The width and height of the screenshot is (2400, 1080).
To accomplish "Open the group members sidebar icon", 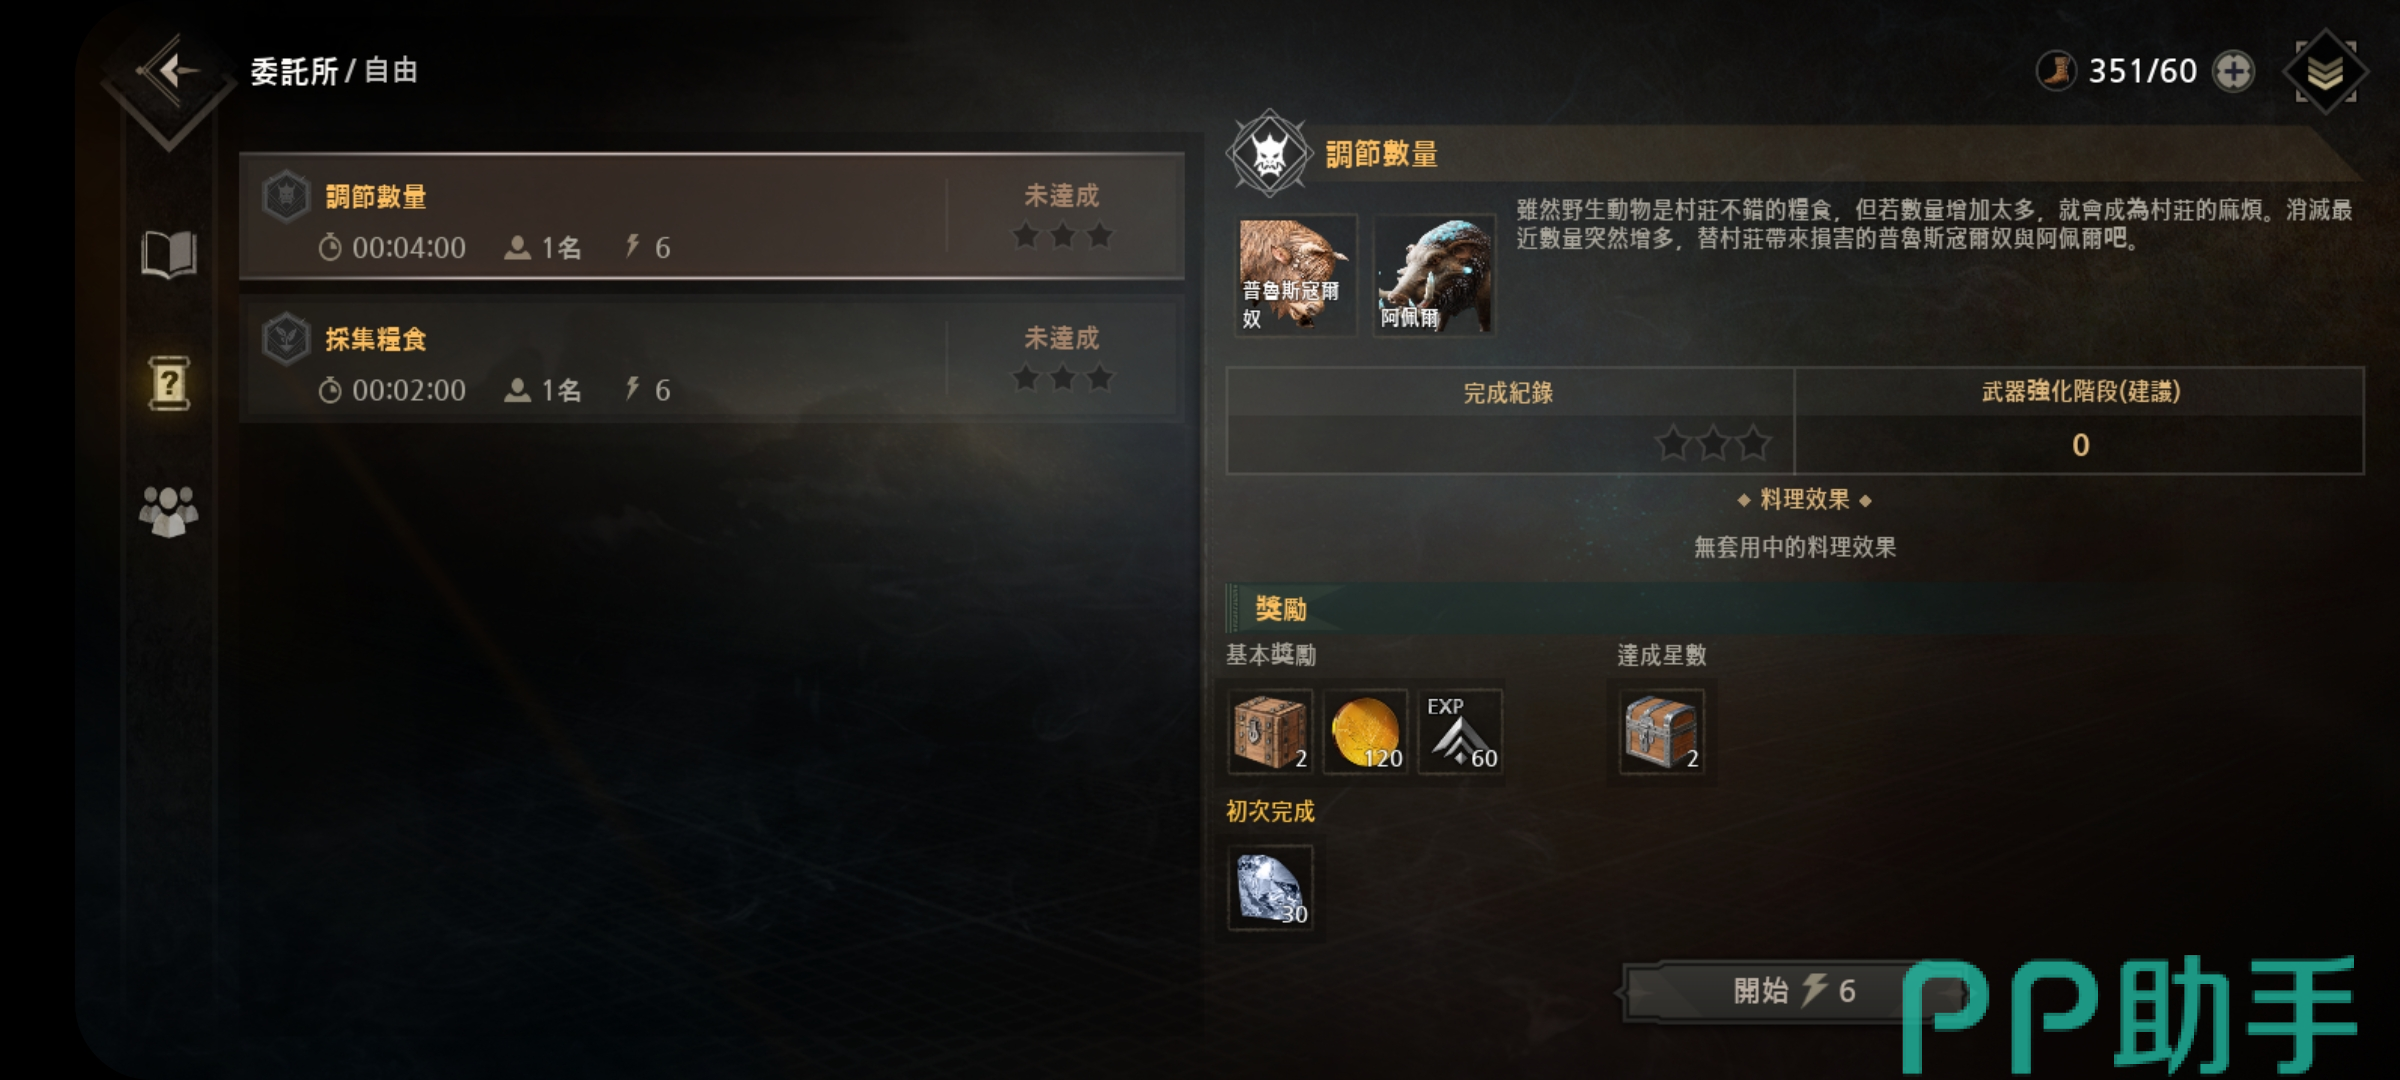I will coord(168,511).
